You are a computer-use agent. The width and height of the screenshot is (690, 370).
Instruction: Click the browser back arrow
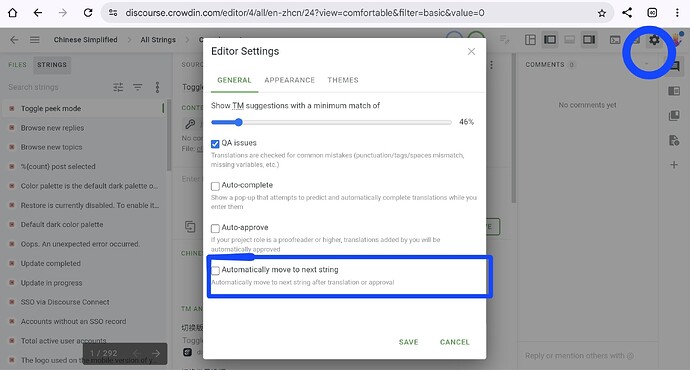coord(38,13)
